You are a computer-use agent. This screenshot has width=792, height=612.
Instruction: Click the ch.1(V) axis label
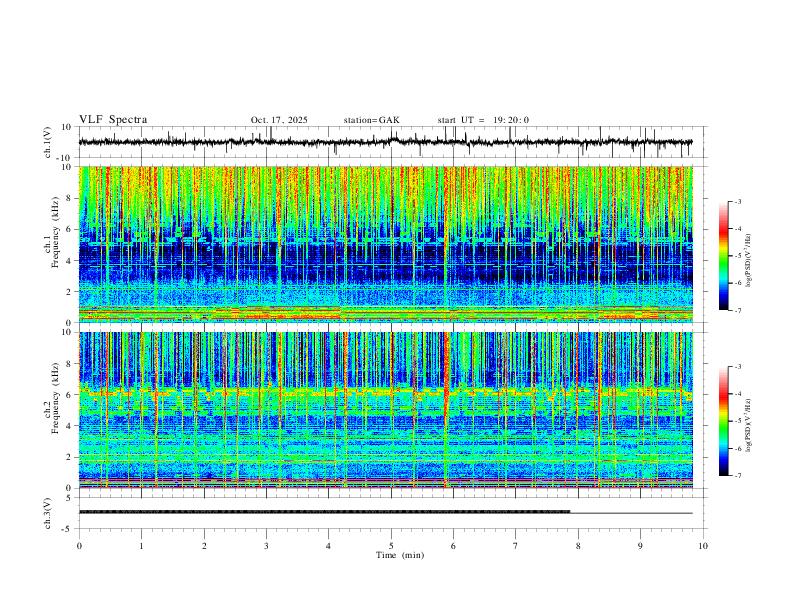(48, 142)
